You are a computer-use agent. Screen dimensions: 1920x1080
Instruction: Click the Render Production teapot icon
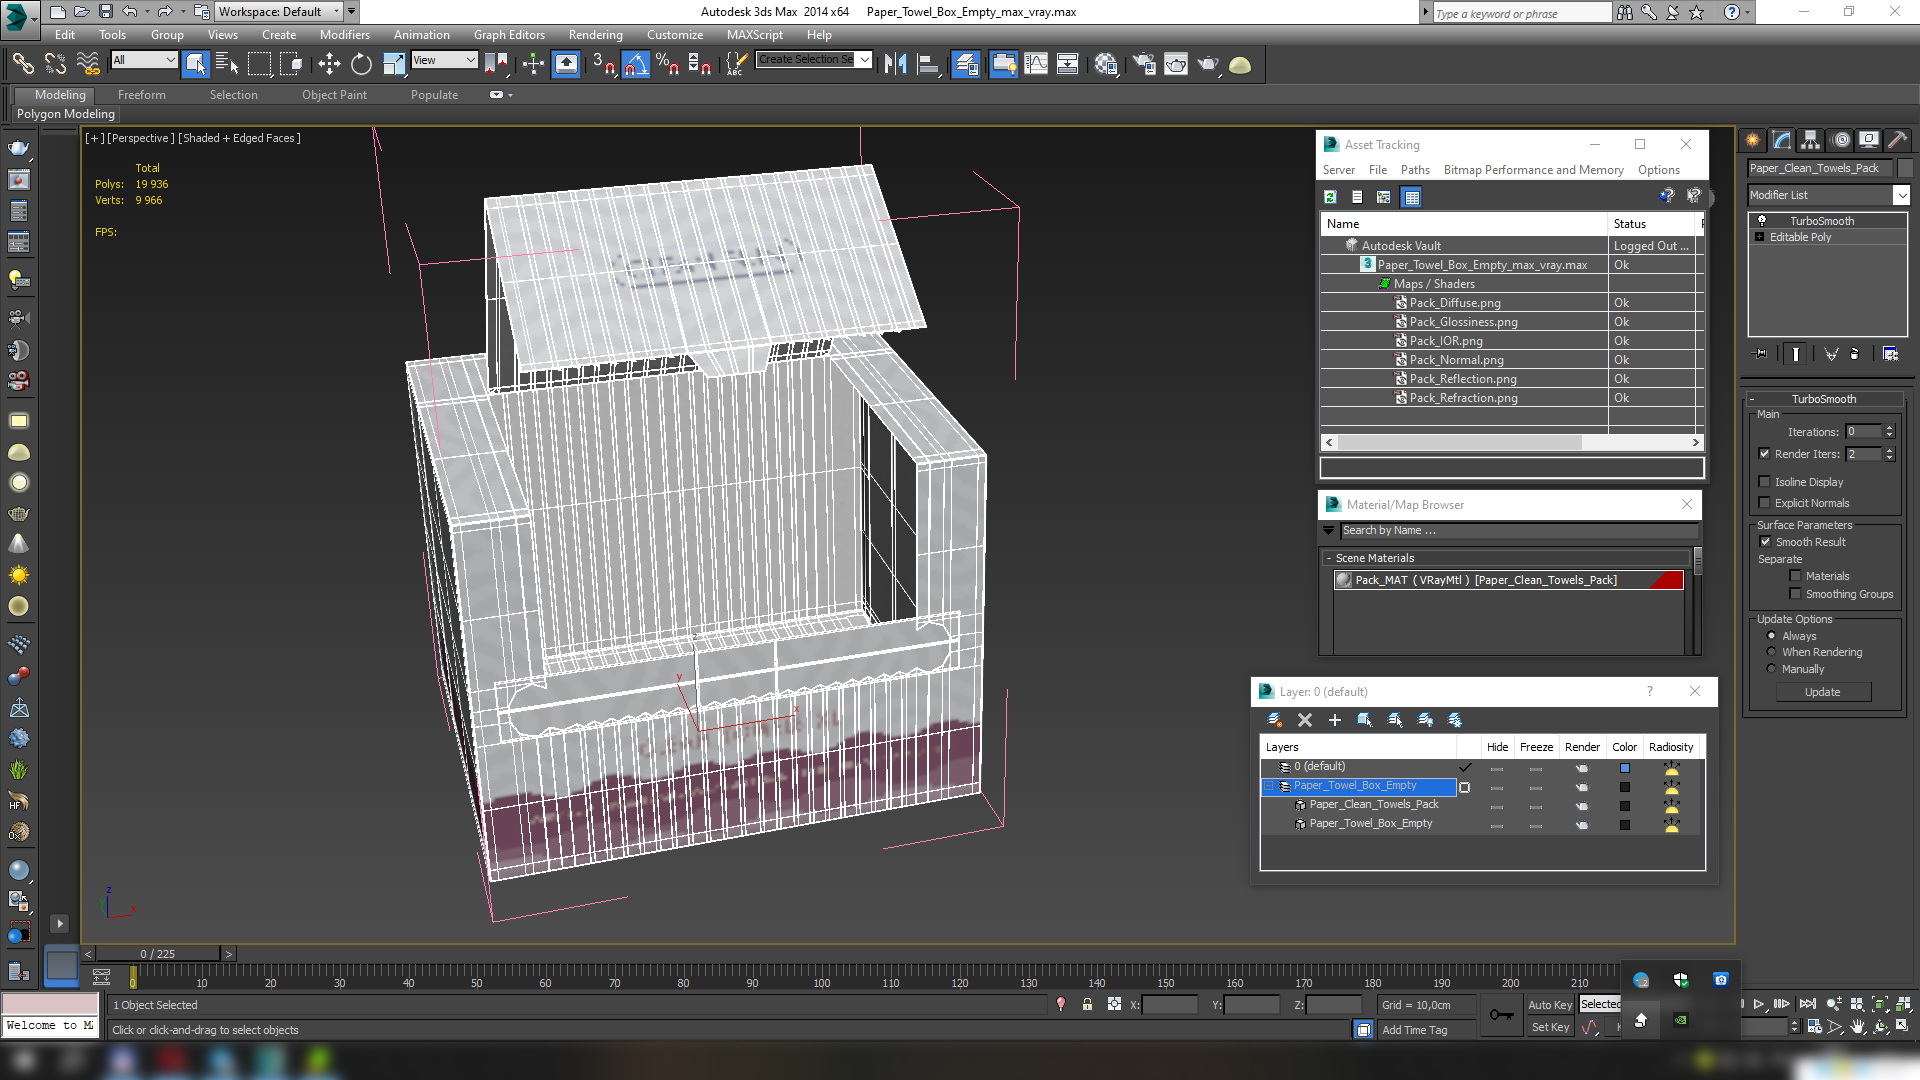[1208, 64]
